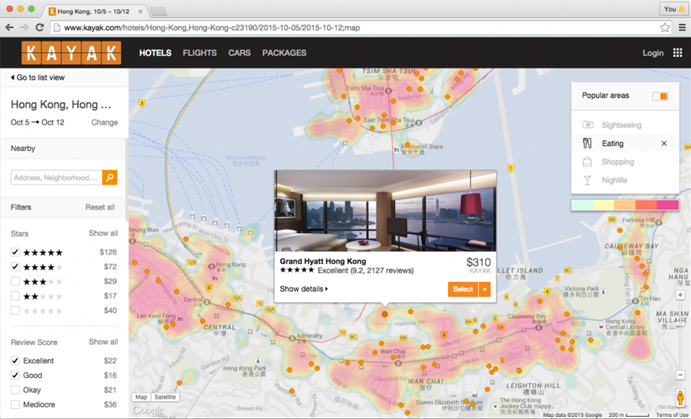Viewport: 691px width, 419px height.
Task: Uncheck the Excellent review score checkbox
Action: (x=15, y=360)
